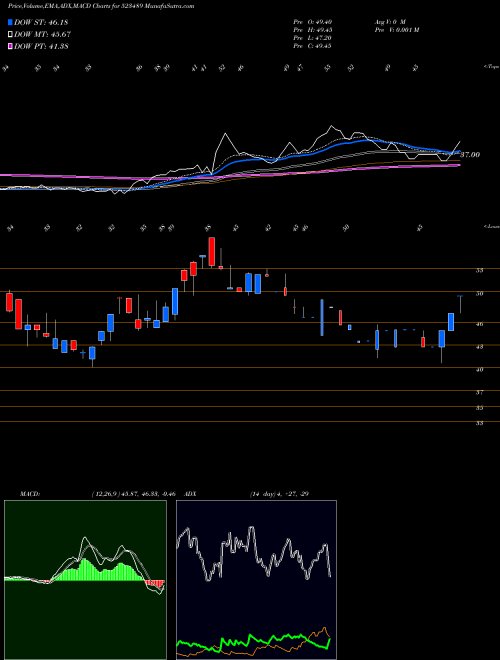Click the 'ADX' panel heading
Image resolution: width=500 pixels, height=660 pixels.
(190, 494)
